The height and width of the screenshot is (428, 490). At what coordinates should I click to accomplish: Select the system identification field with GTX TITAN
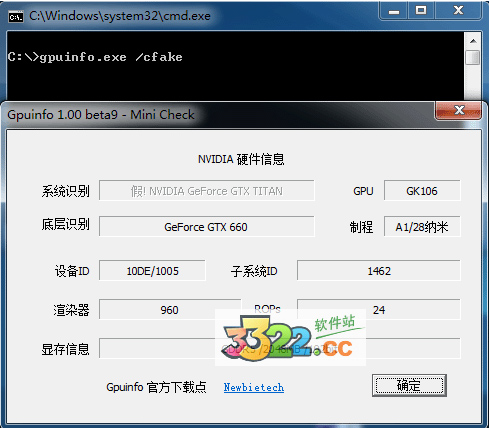tap(207, 191)
